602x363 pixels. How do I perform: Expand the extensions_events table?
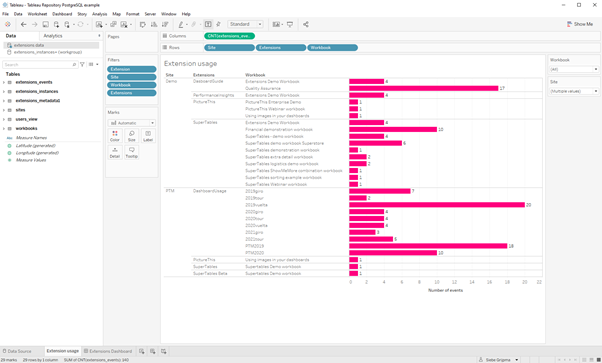[4, 82]
